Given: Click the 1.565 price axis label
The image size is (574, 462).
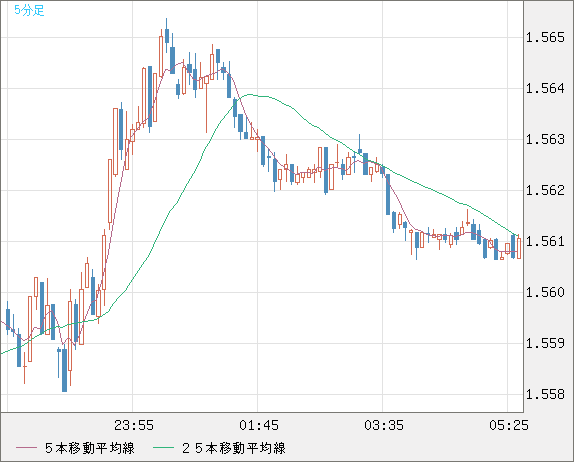Looking at the screenshot, I should point(545,37).
